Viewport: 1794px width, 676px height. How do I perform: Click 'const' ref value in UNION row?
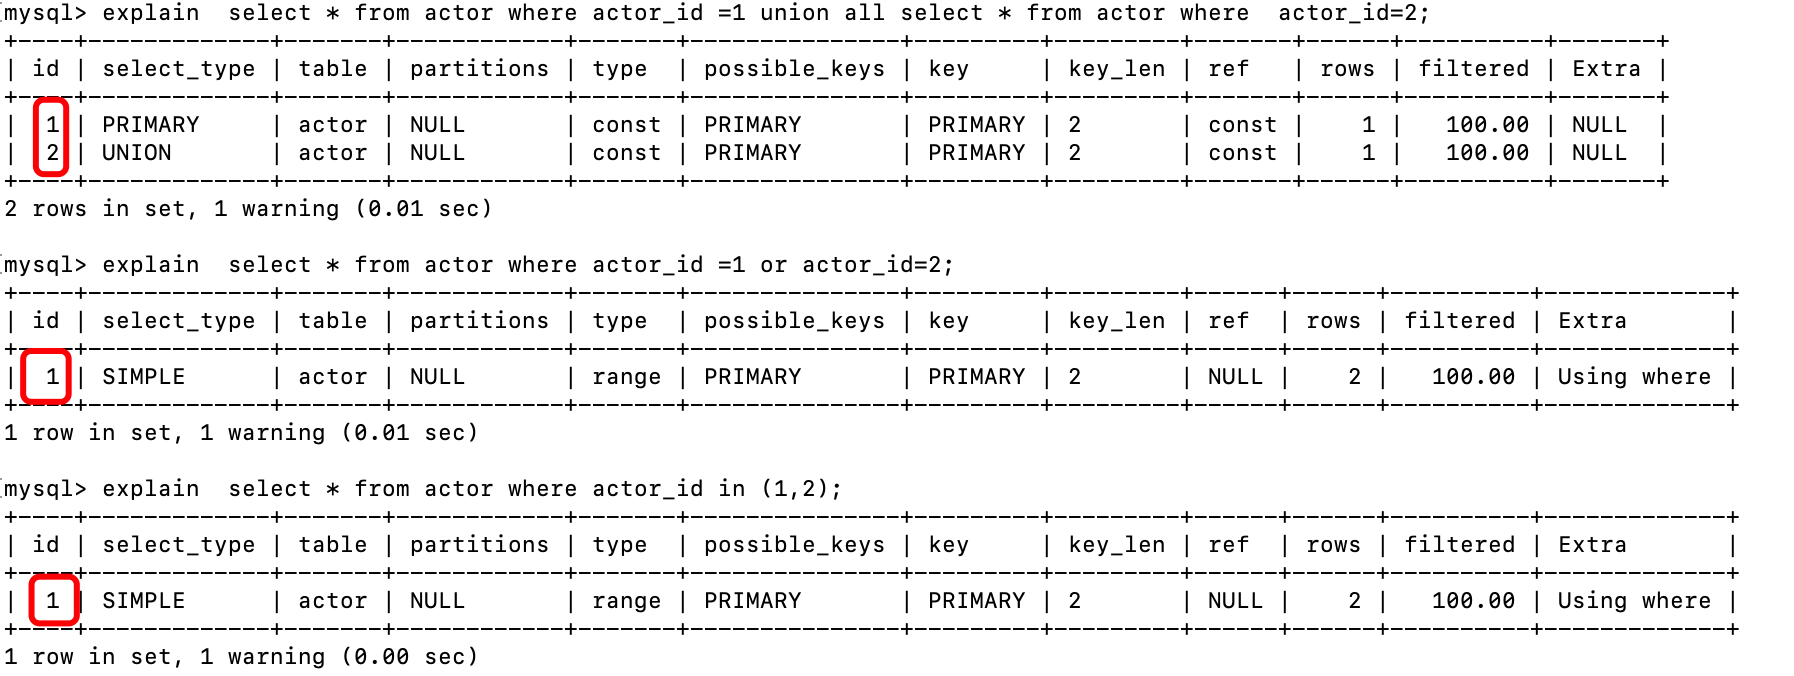tap(1242, 153)
